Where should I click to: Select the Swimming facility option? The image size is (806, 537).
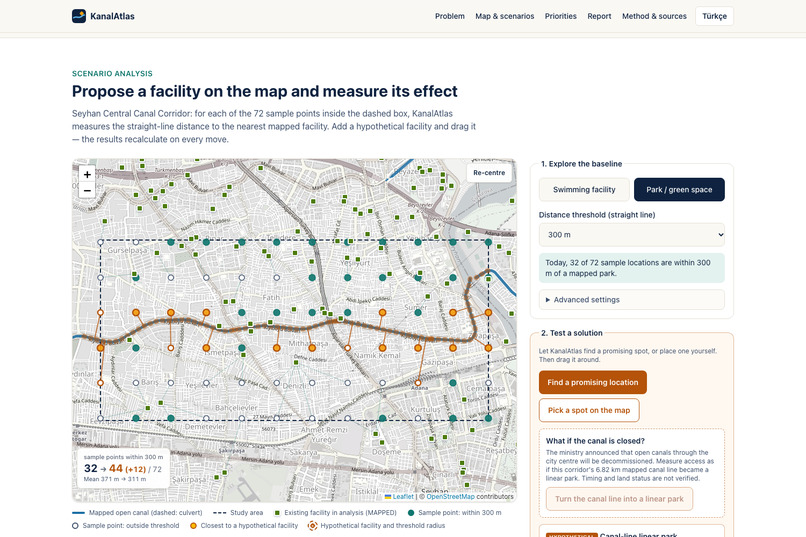584,190
